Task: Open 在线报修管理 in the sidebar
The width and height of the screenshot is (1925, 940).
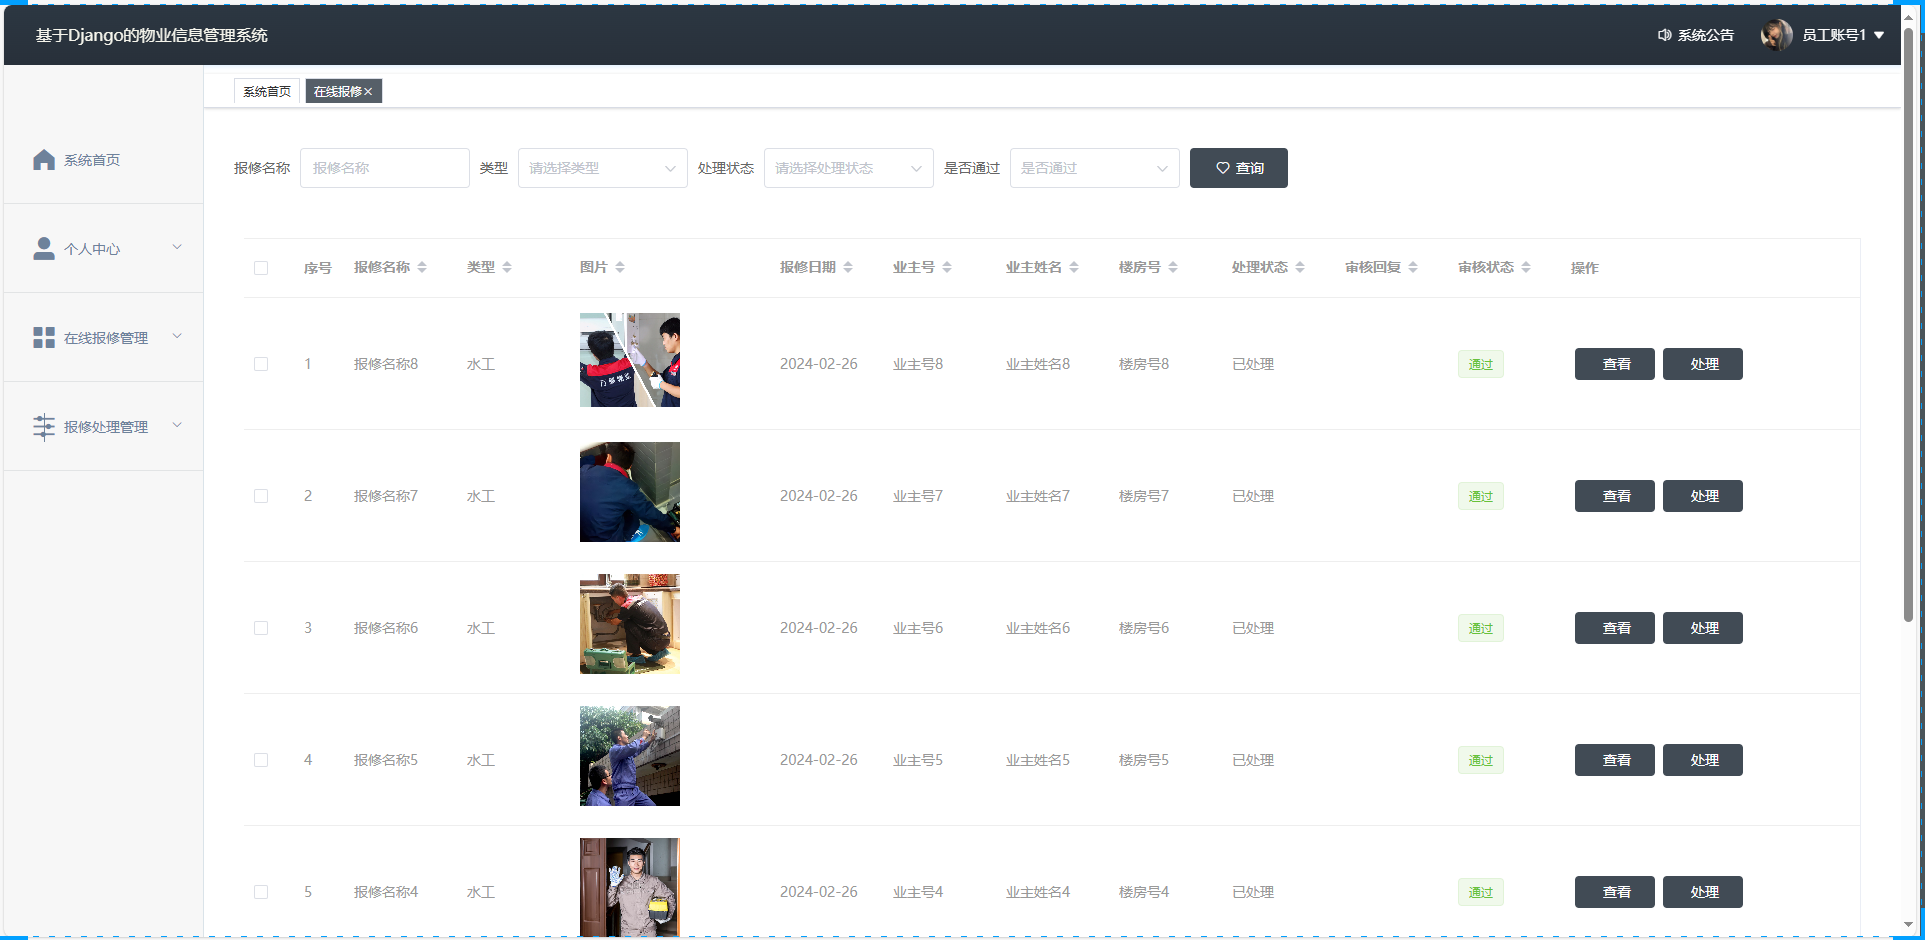Action: (104, 338)
